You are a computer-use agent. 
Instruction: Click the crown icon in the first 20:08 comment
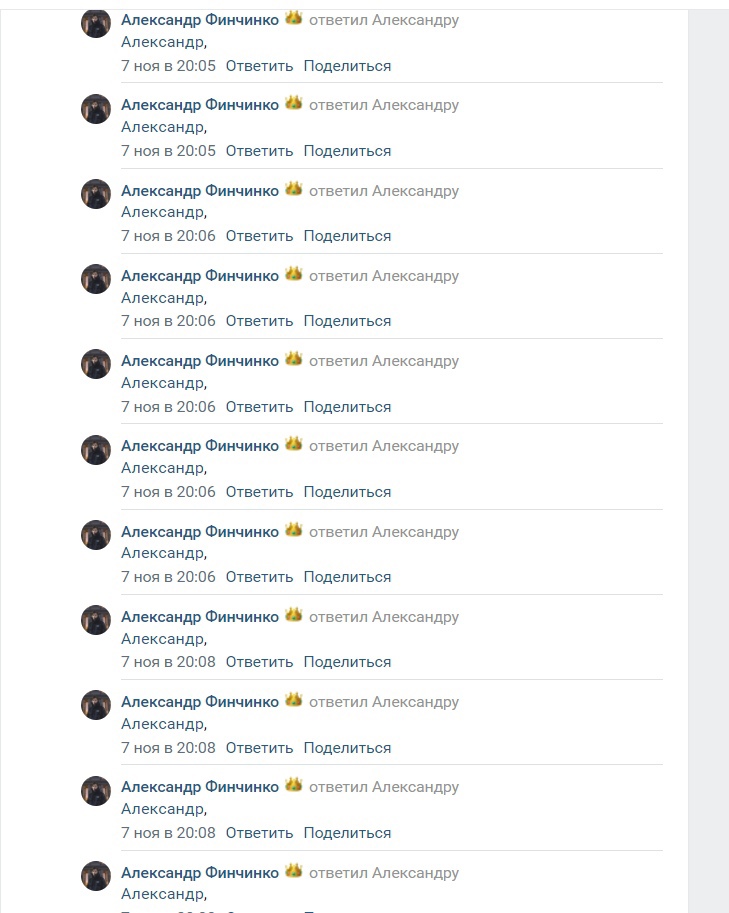click(x=293, y=615)
